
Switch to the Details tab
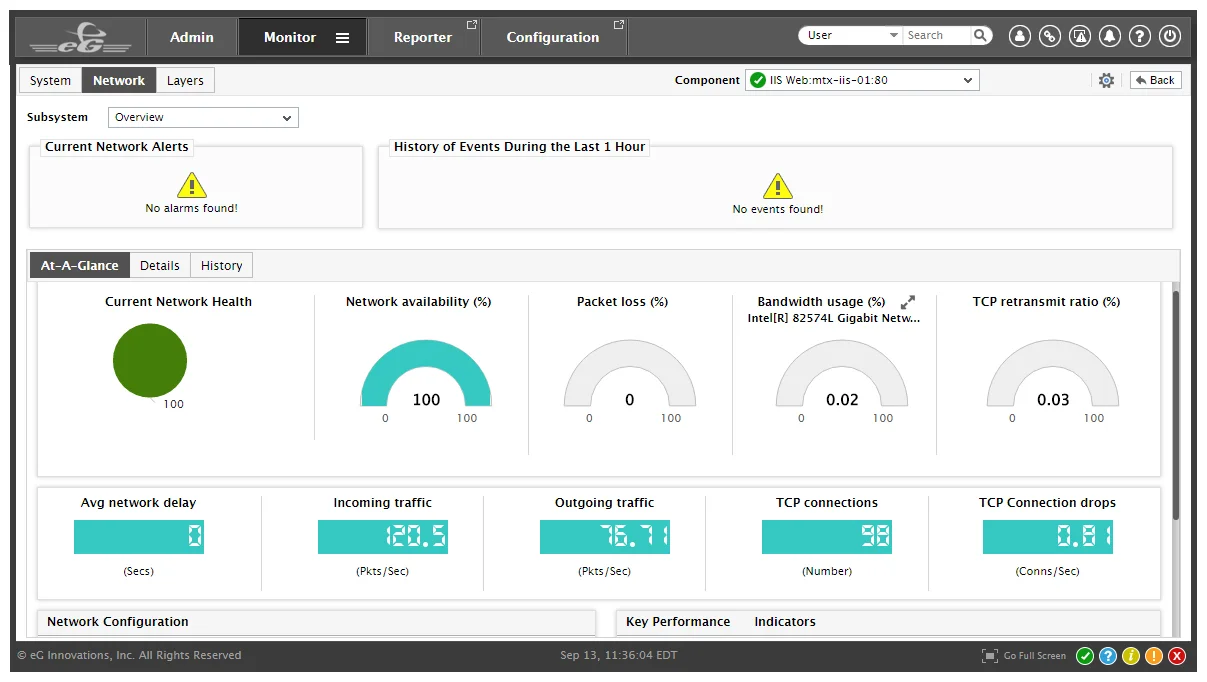(x=160, y=265)
